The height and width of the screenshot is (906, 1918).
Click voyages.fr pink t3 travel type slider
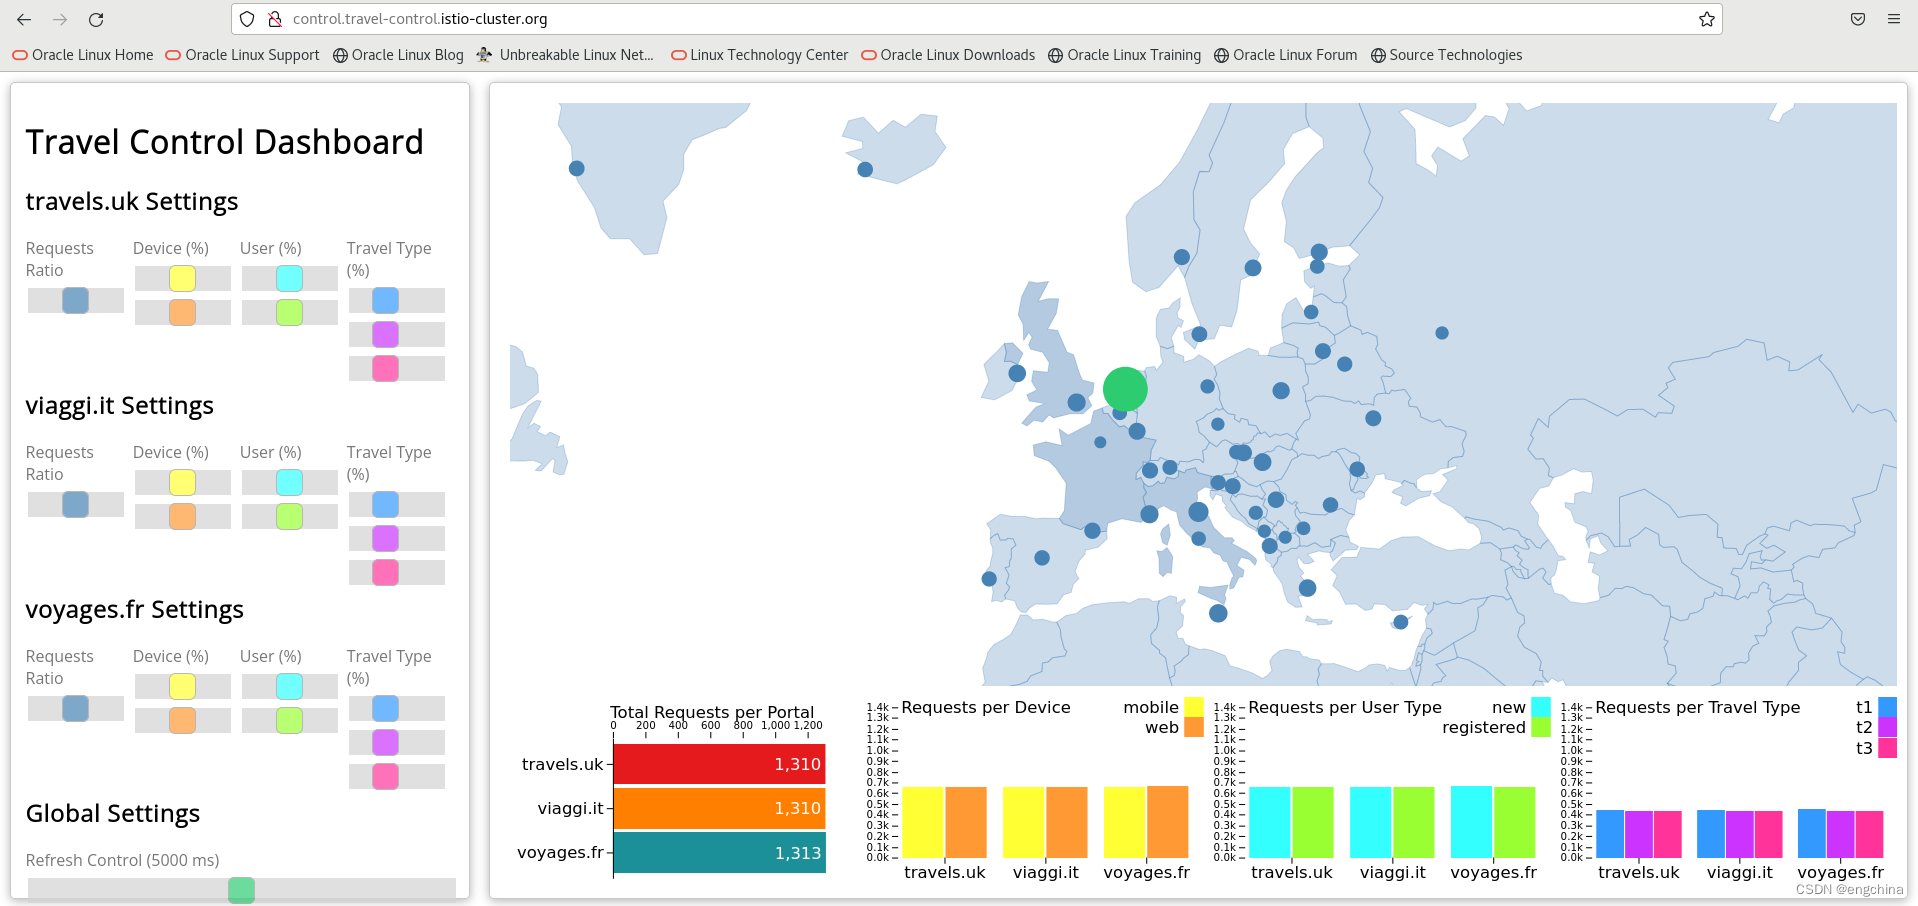click(x=385, y=776)
